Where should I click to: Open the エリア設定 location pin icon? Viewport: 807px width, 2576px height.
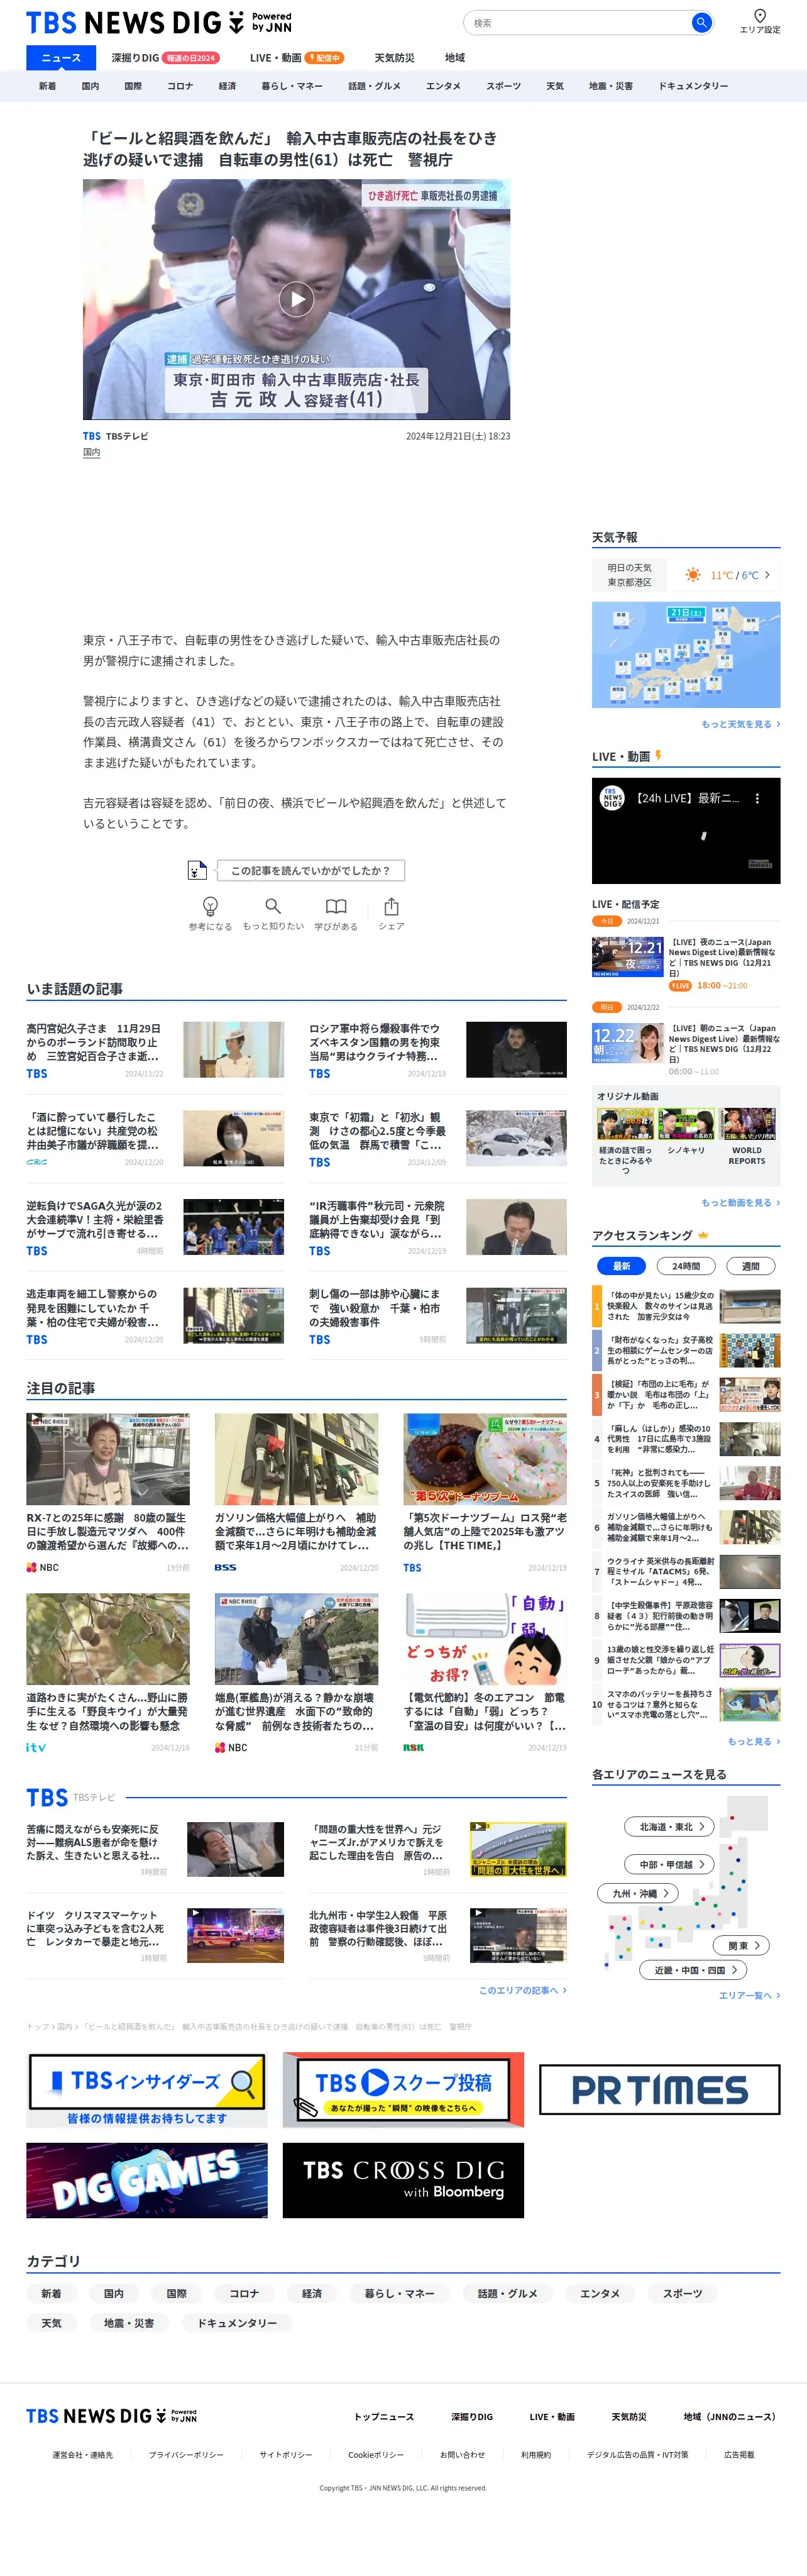click(x=760, y=16)
